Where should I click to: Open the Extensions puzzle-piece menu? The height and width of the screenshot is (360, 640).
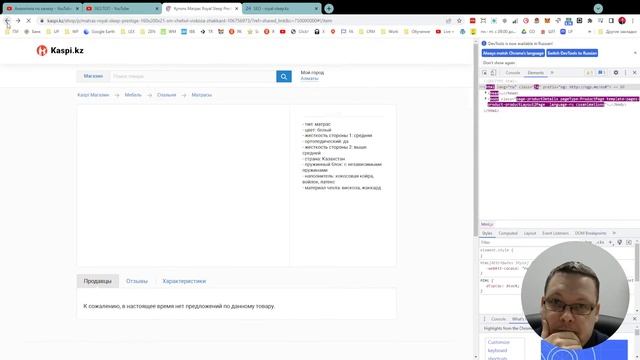point(590,20)
